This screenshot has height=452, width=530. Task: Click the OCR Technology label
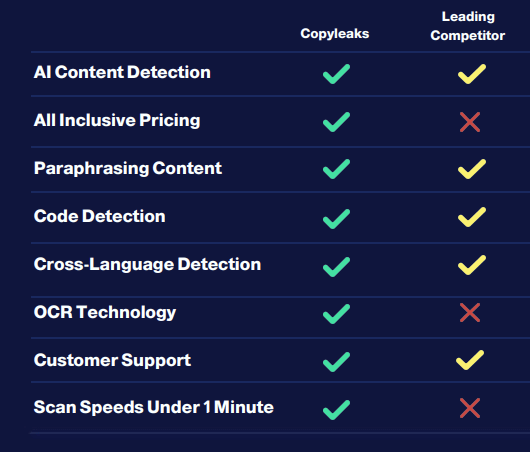(x=105, y=312)
